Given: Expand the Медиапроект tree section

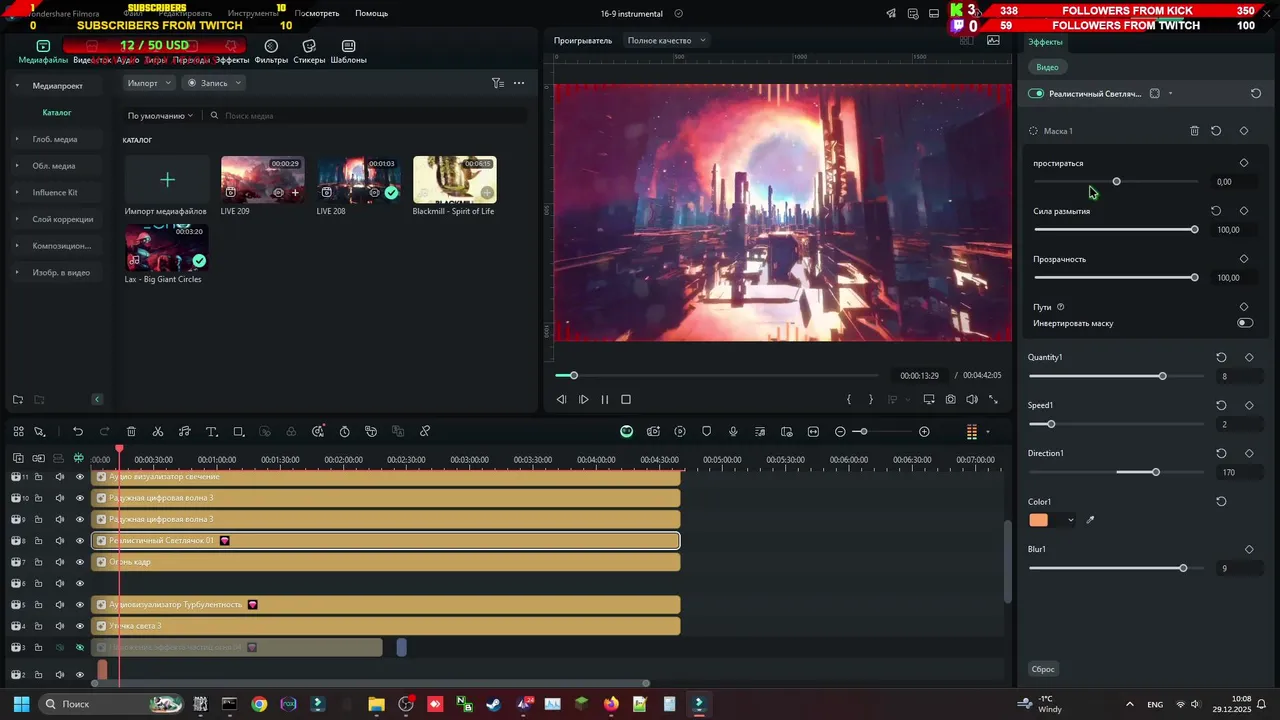Looking at the screenshot, I should [x=17, y=86].
